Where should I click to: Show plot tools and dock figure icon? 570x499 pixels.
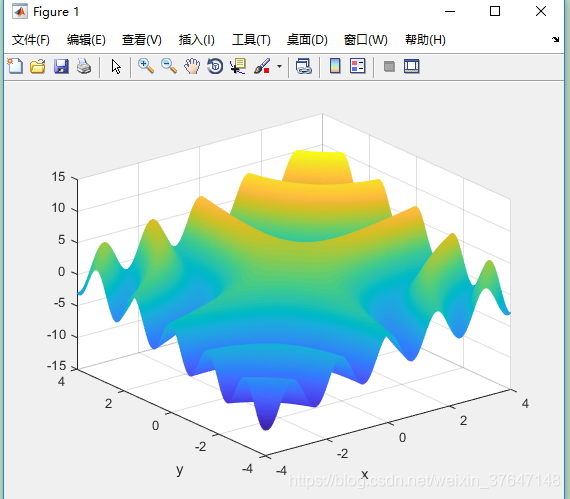coord(412,67)
